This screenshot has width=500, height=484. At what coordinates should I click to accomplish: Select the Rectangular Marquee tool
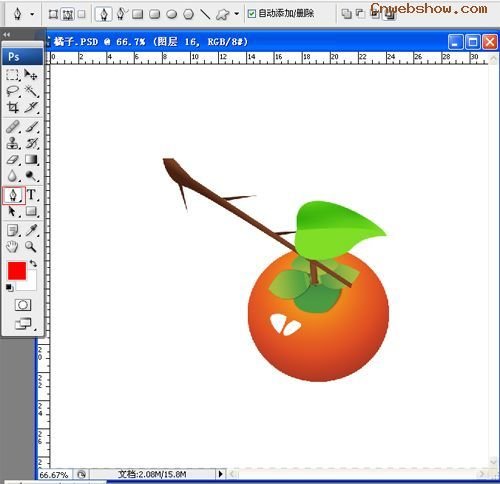pos(12,75)
